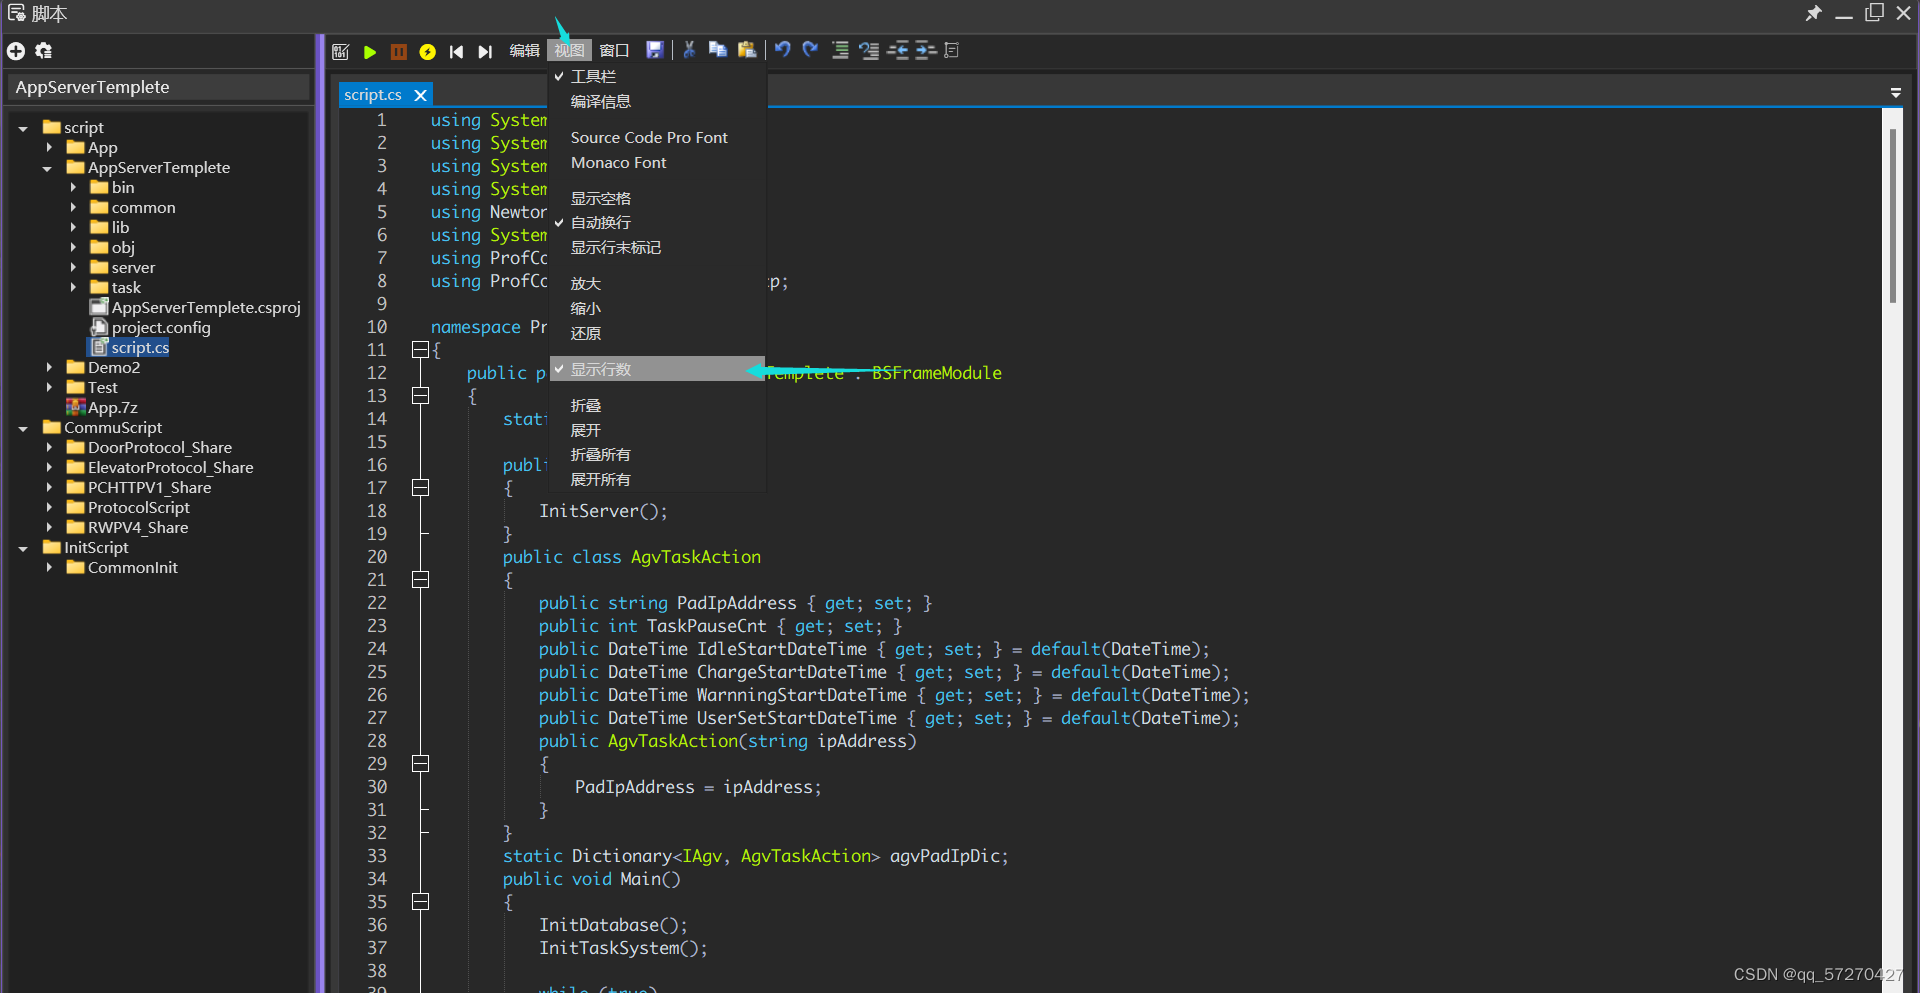Pin the script panel with pushpin icon
This screenshot has width=1920, height=993.
pos(1813,13)
